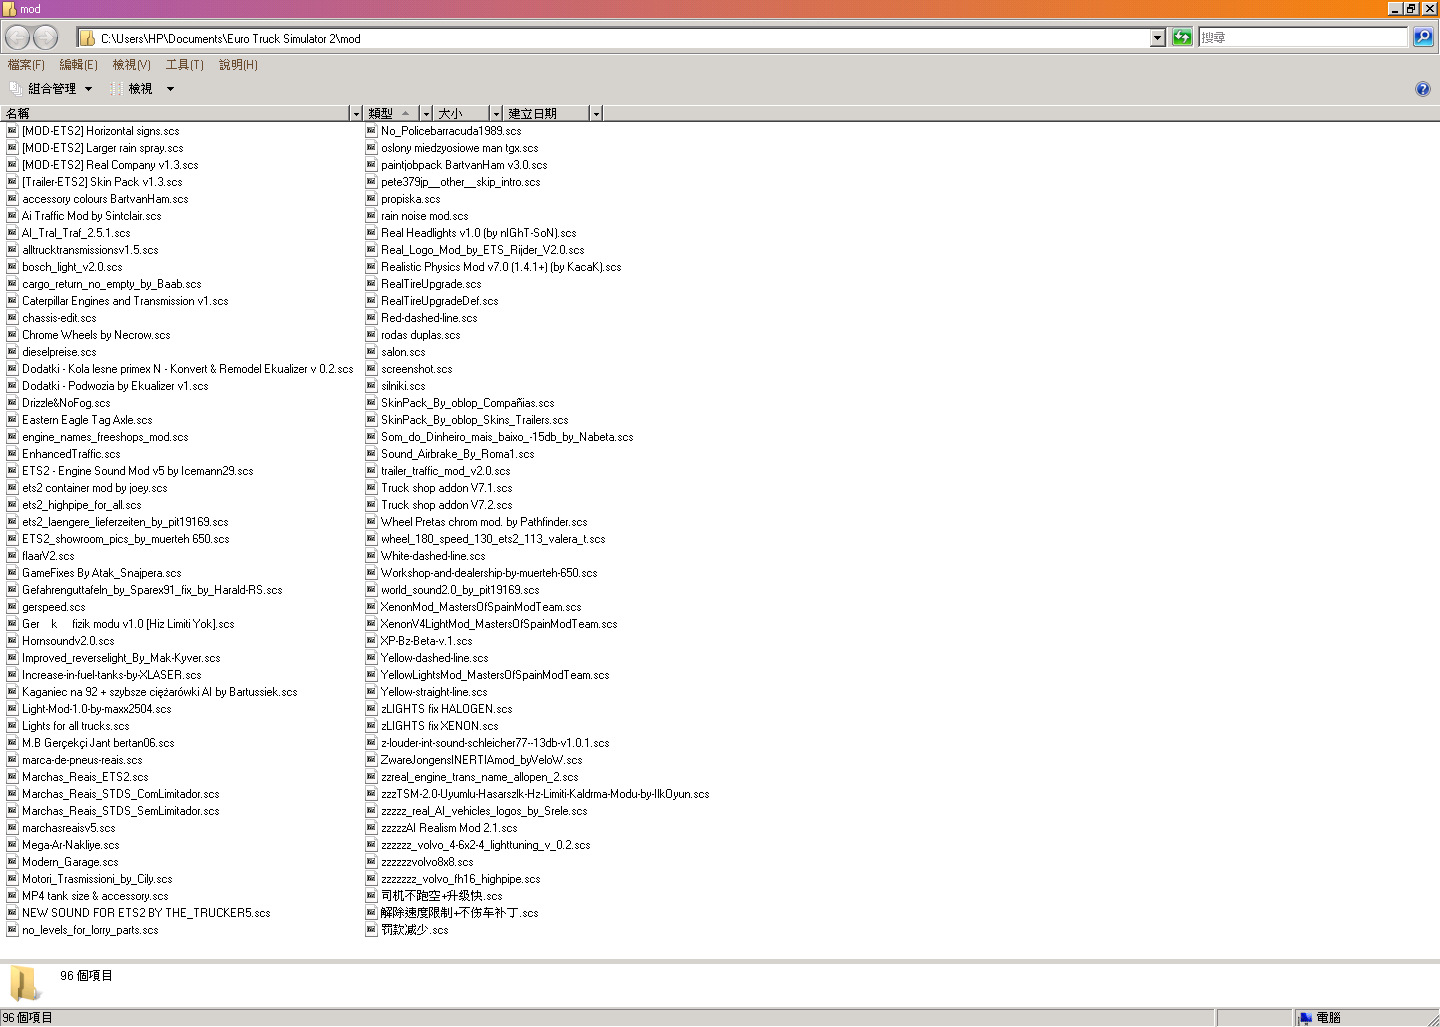Click the computer icon in the status bar
Viewport: 1440px width, 1027px height.
pos(1304,1018)
